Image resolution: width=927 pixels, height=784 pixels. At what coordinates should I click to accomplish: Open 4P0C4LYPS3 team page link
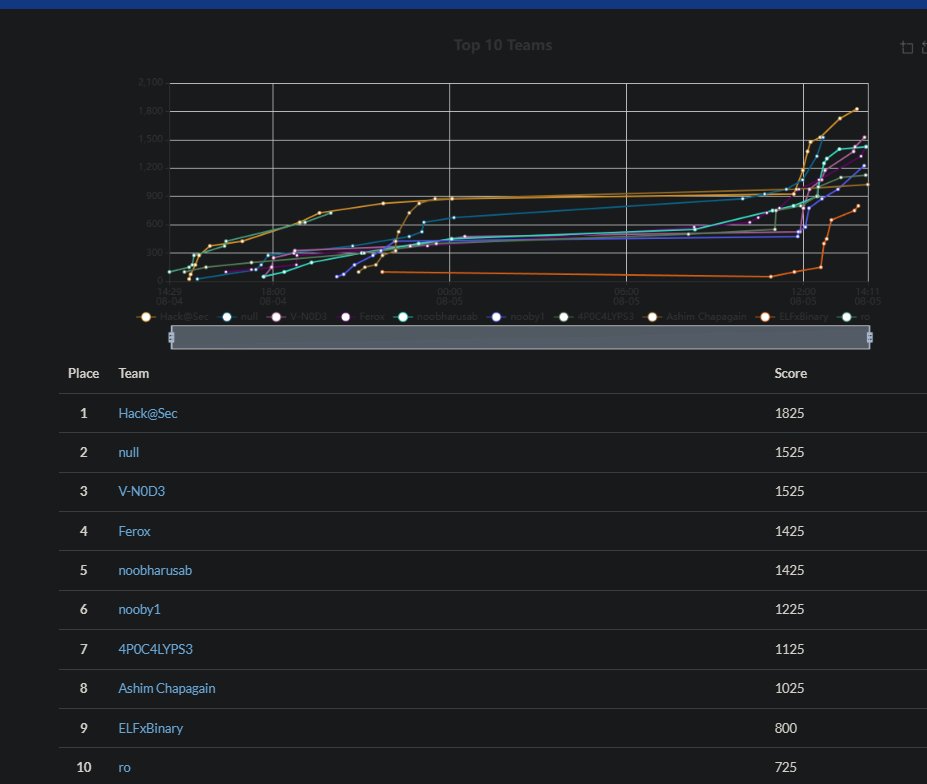155,649
